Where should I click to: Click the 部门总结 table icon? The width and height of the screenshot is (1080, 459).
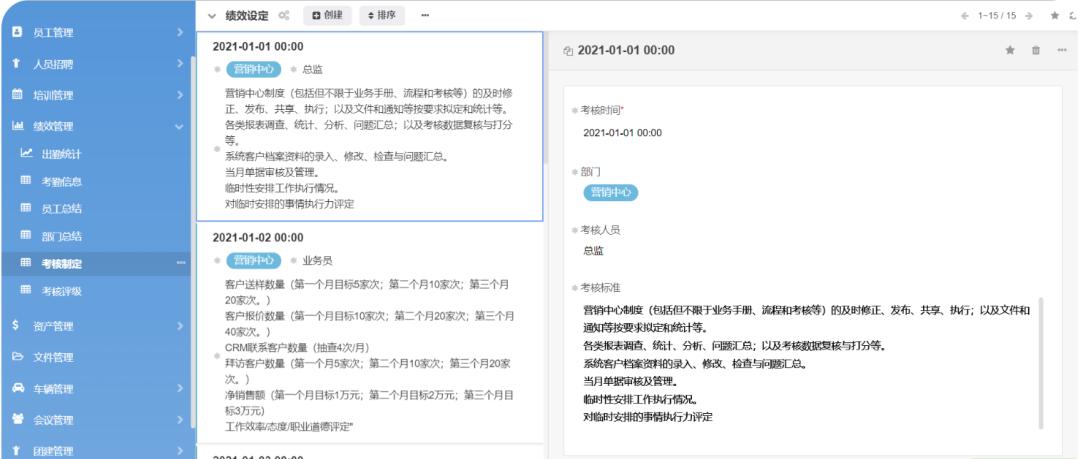(x=25, y=235)
